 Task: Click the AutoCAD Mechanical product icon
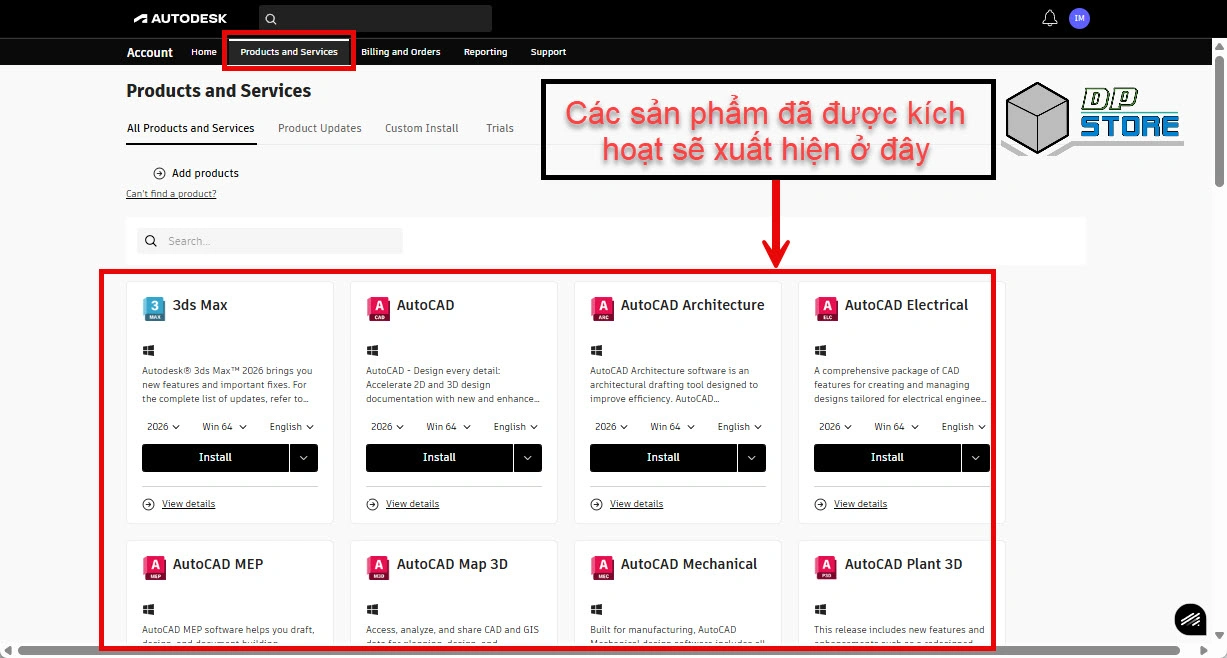pyautogui.click(x=602, y=567)
